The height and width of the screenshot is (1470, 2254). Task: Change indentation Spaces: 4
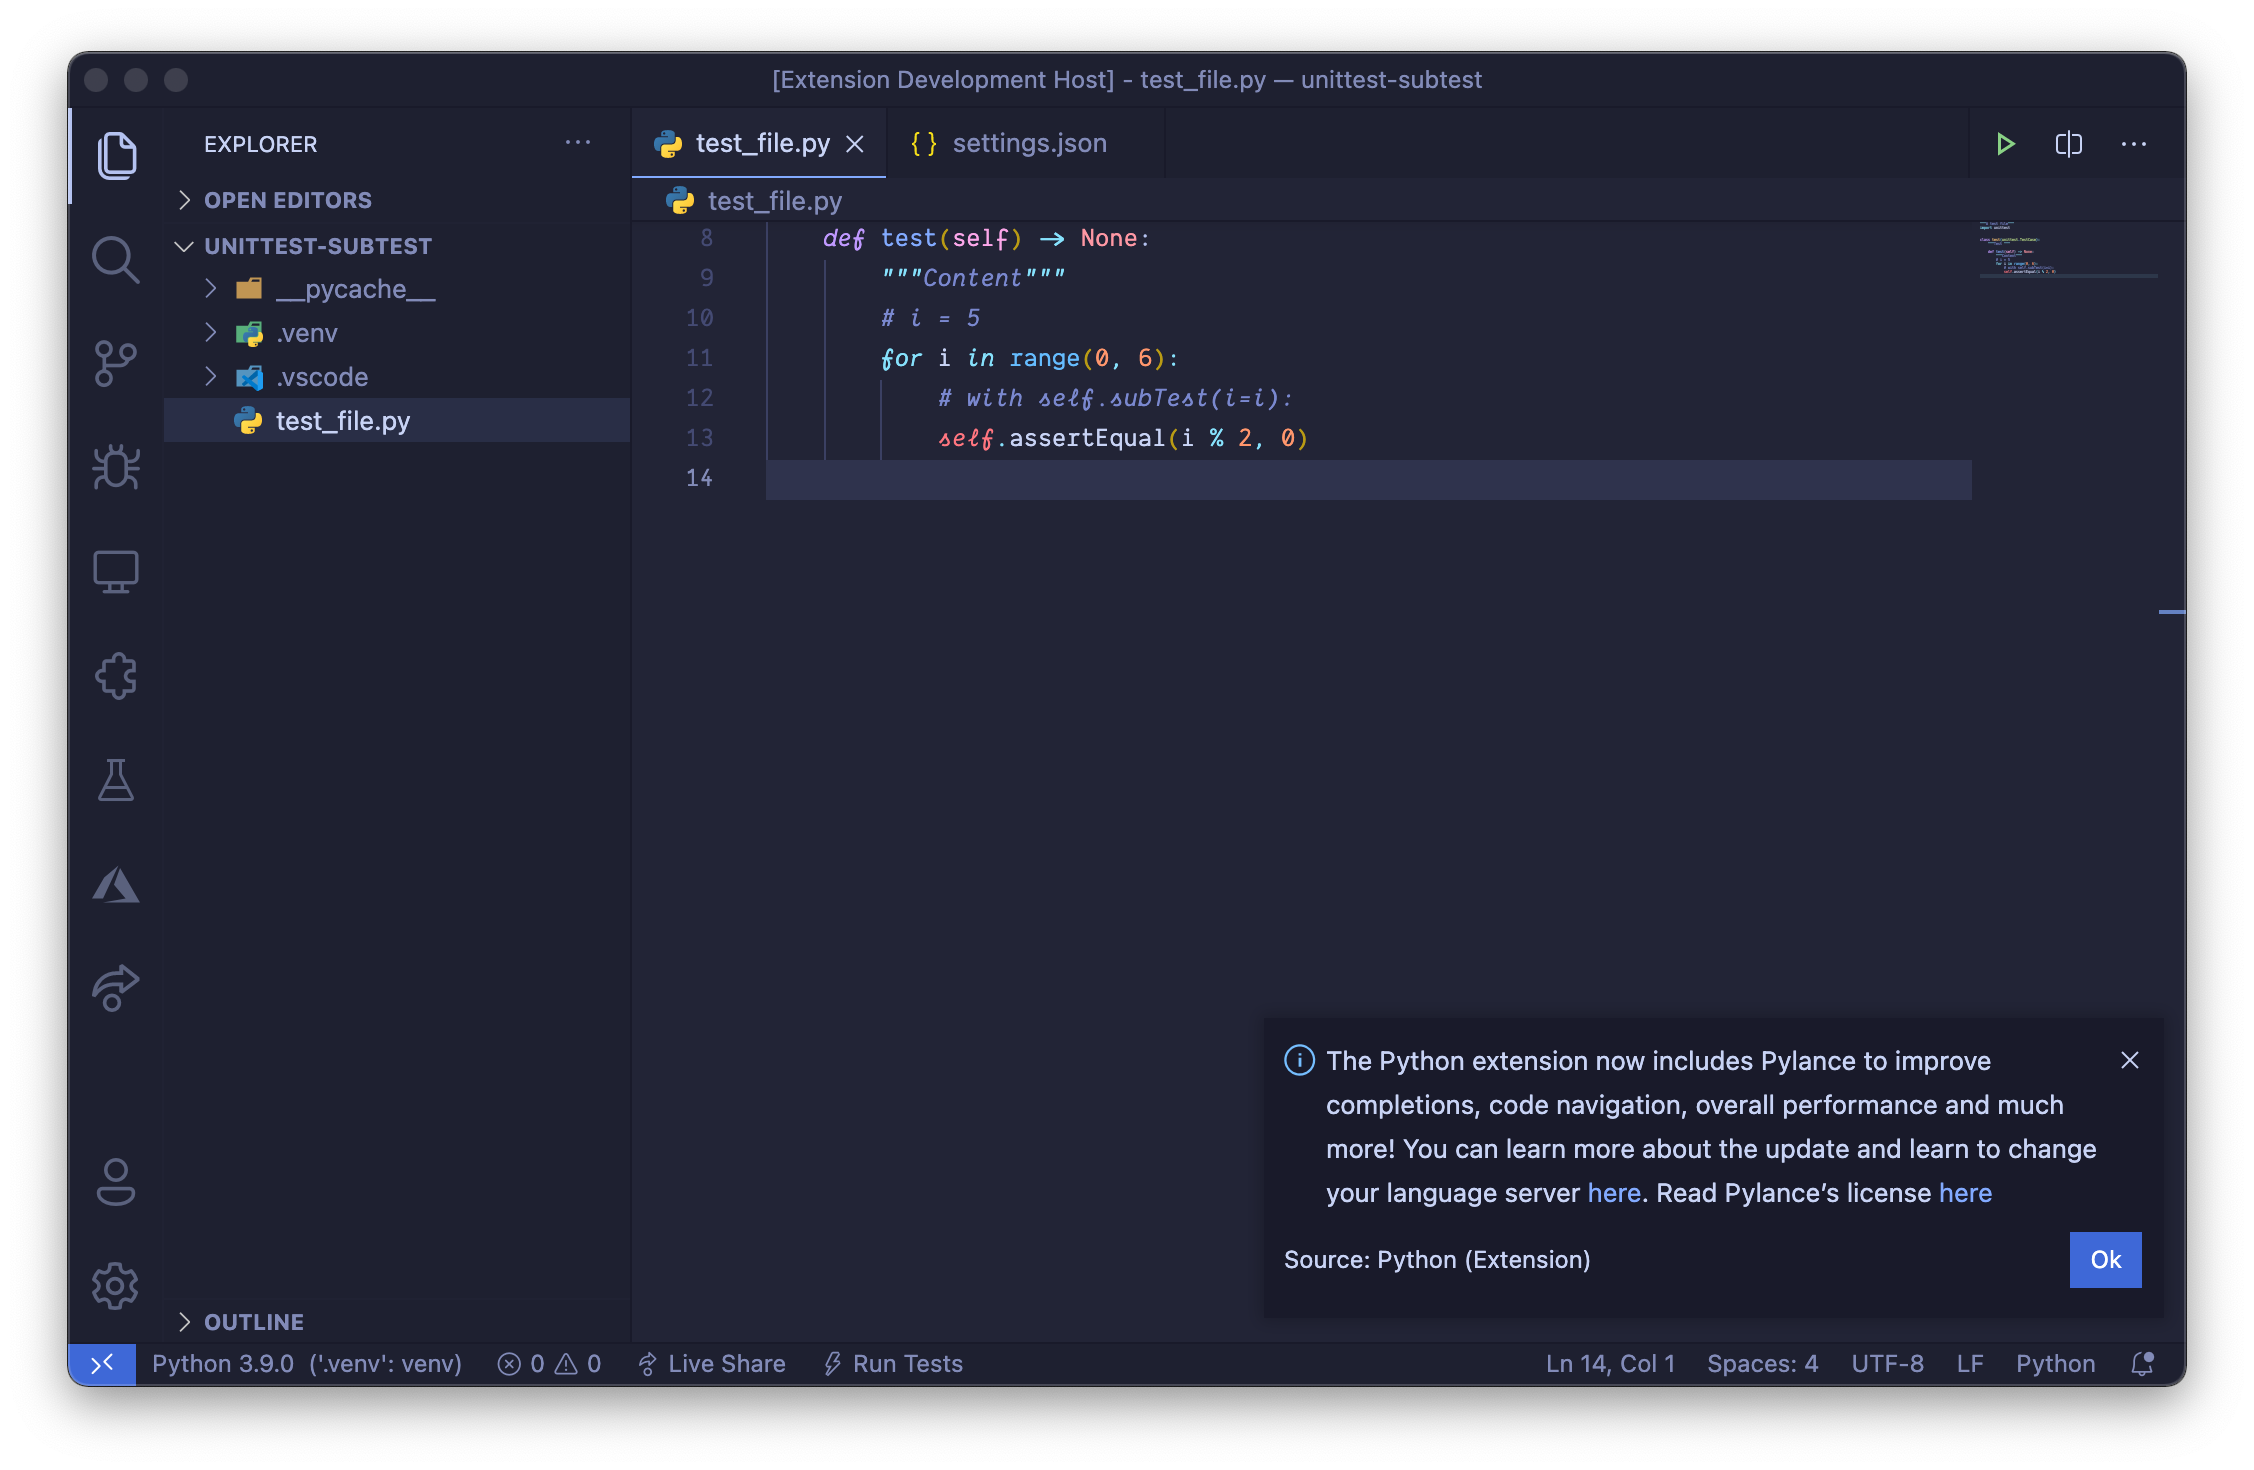(x=1763, y=1364)
